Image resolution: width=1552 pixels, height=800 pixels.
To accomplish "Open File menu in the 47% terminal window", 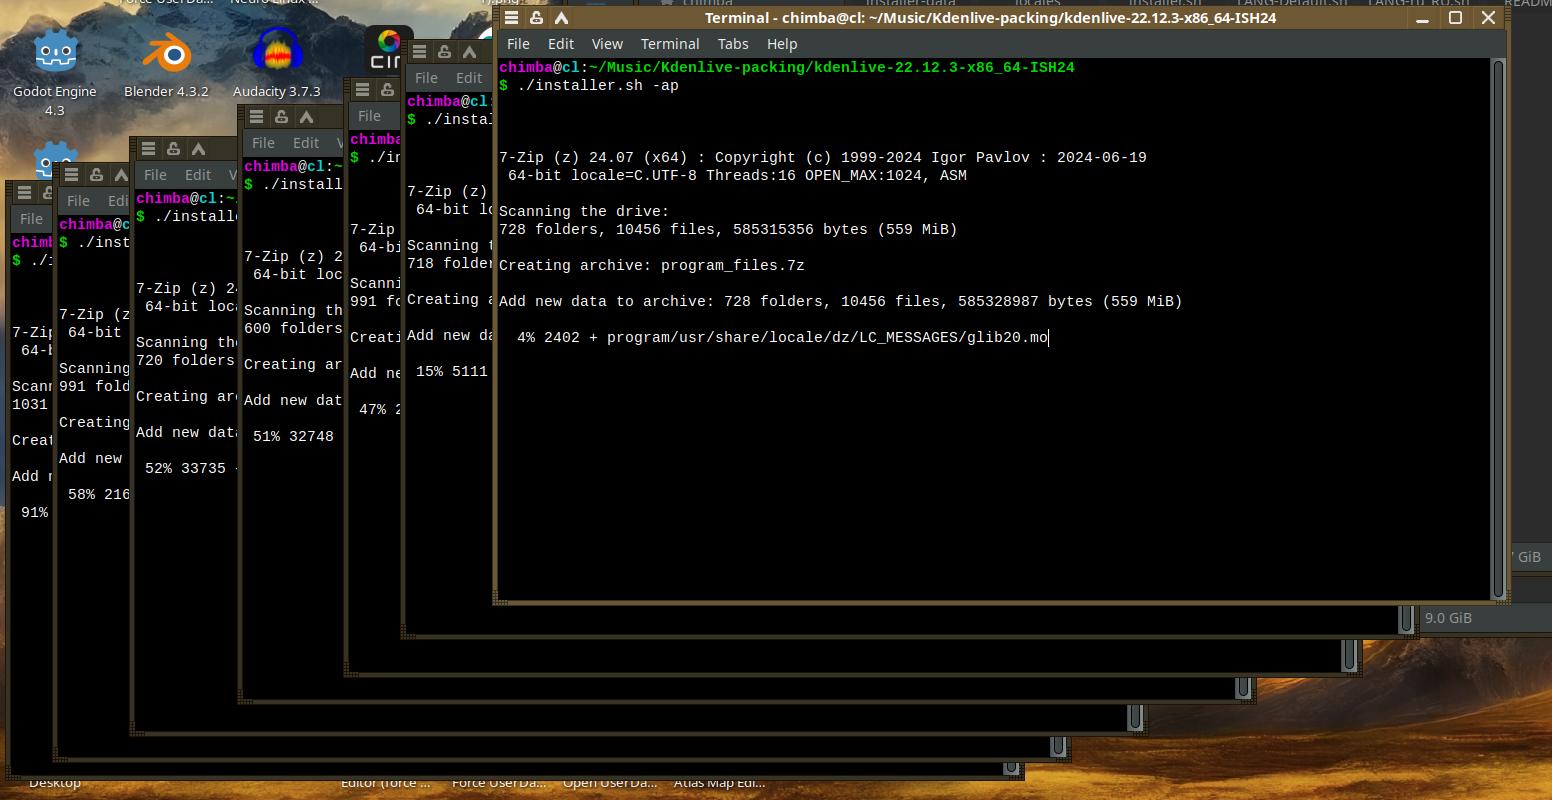I will [x=369, y=116].
